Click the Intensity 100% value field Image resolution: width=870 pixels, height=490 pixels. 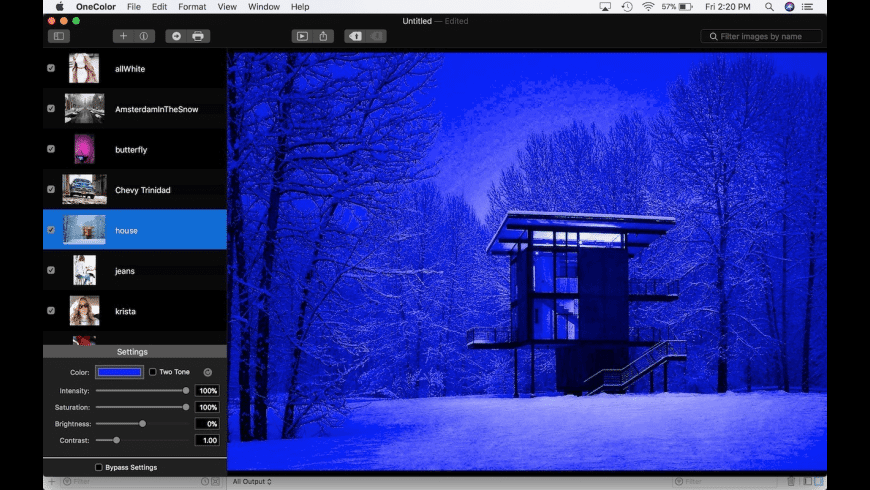pyautogui.click(x=207, y=391)
